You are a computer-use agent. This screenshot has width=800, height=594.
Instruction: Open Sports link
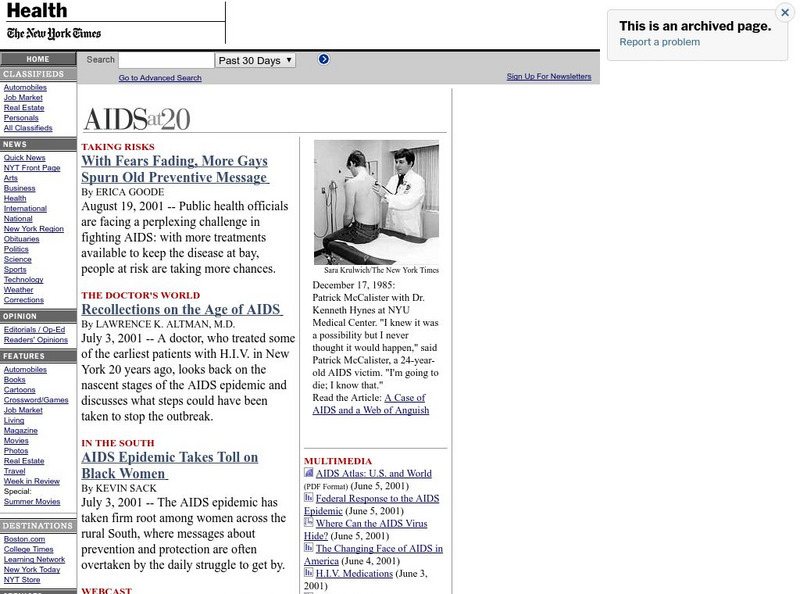15,270
